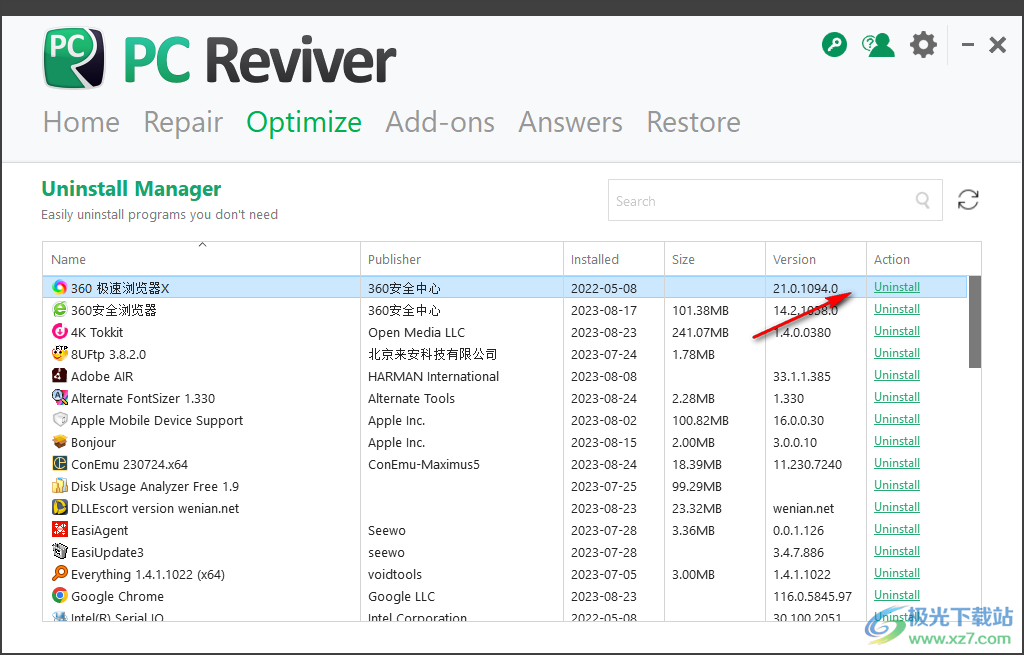The width and height of the screenshot is (1024, 655).
Task: Sort by the Installed column header
Action: coord(614,259)
